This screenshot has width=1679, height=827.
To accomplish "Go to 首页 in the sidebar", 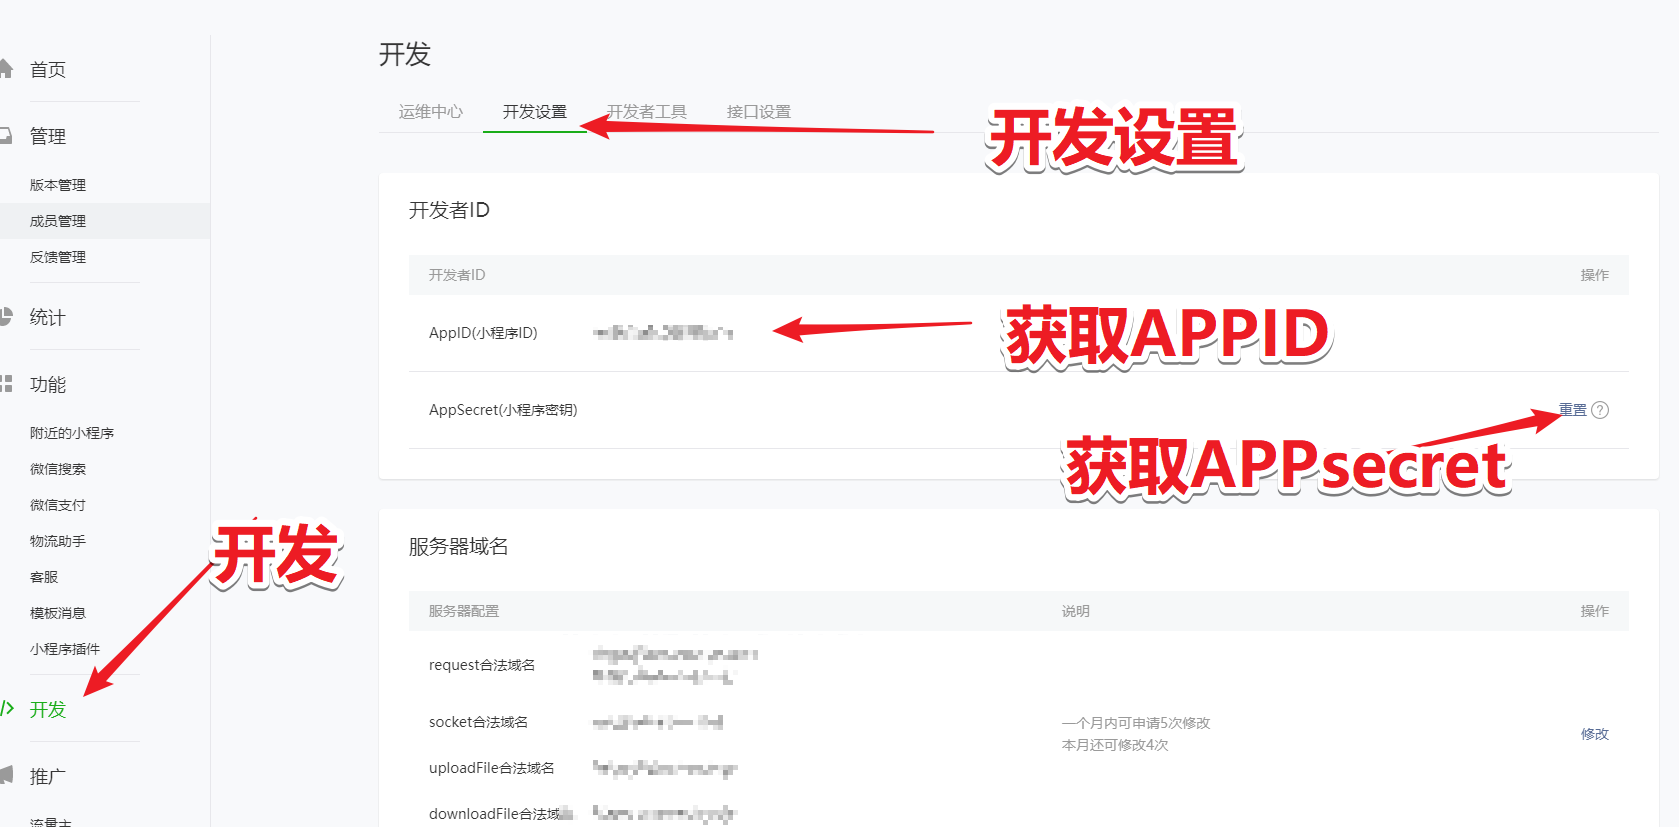I will point(48,69).
